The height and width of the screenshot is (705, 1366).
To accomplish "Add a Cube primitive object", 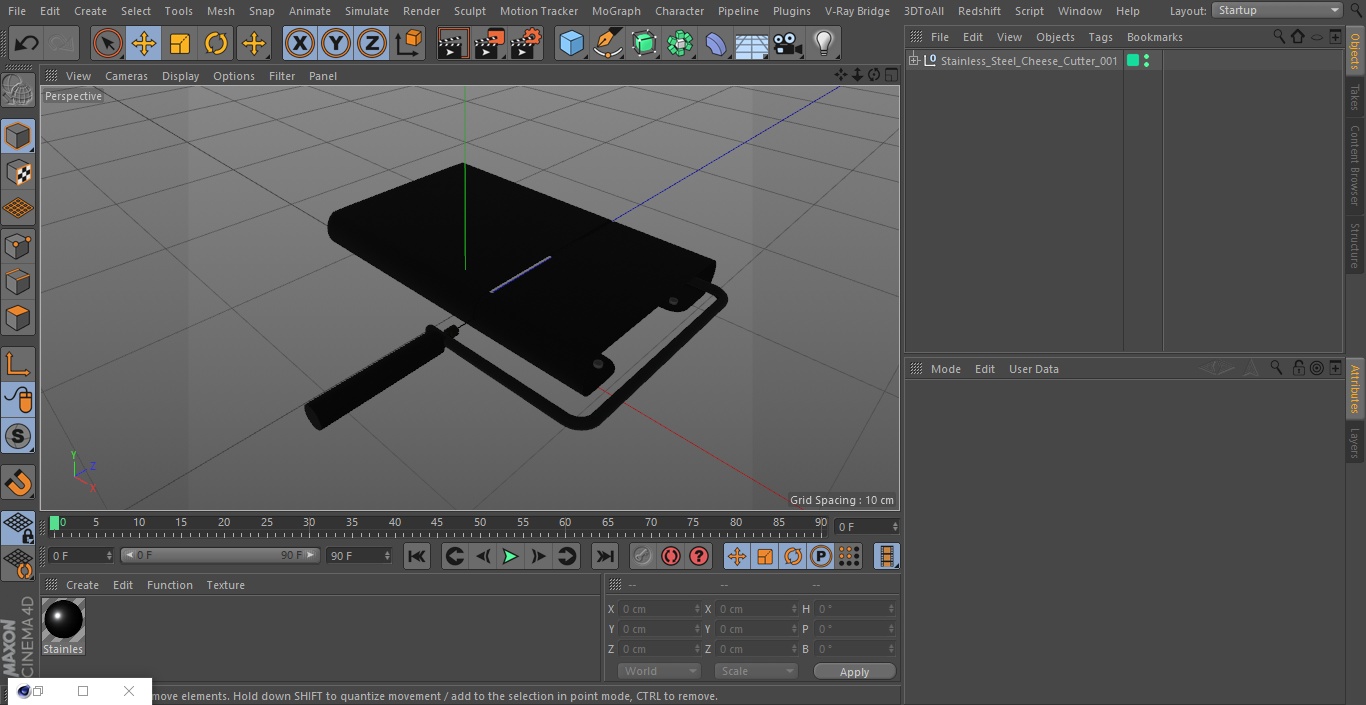I will 571,44.
